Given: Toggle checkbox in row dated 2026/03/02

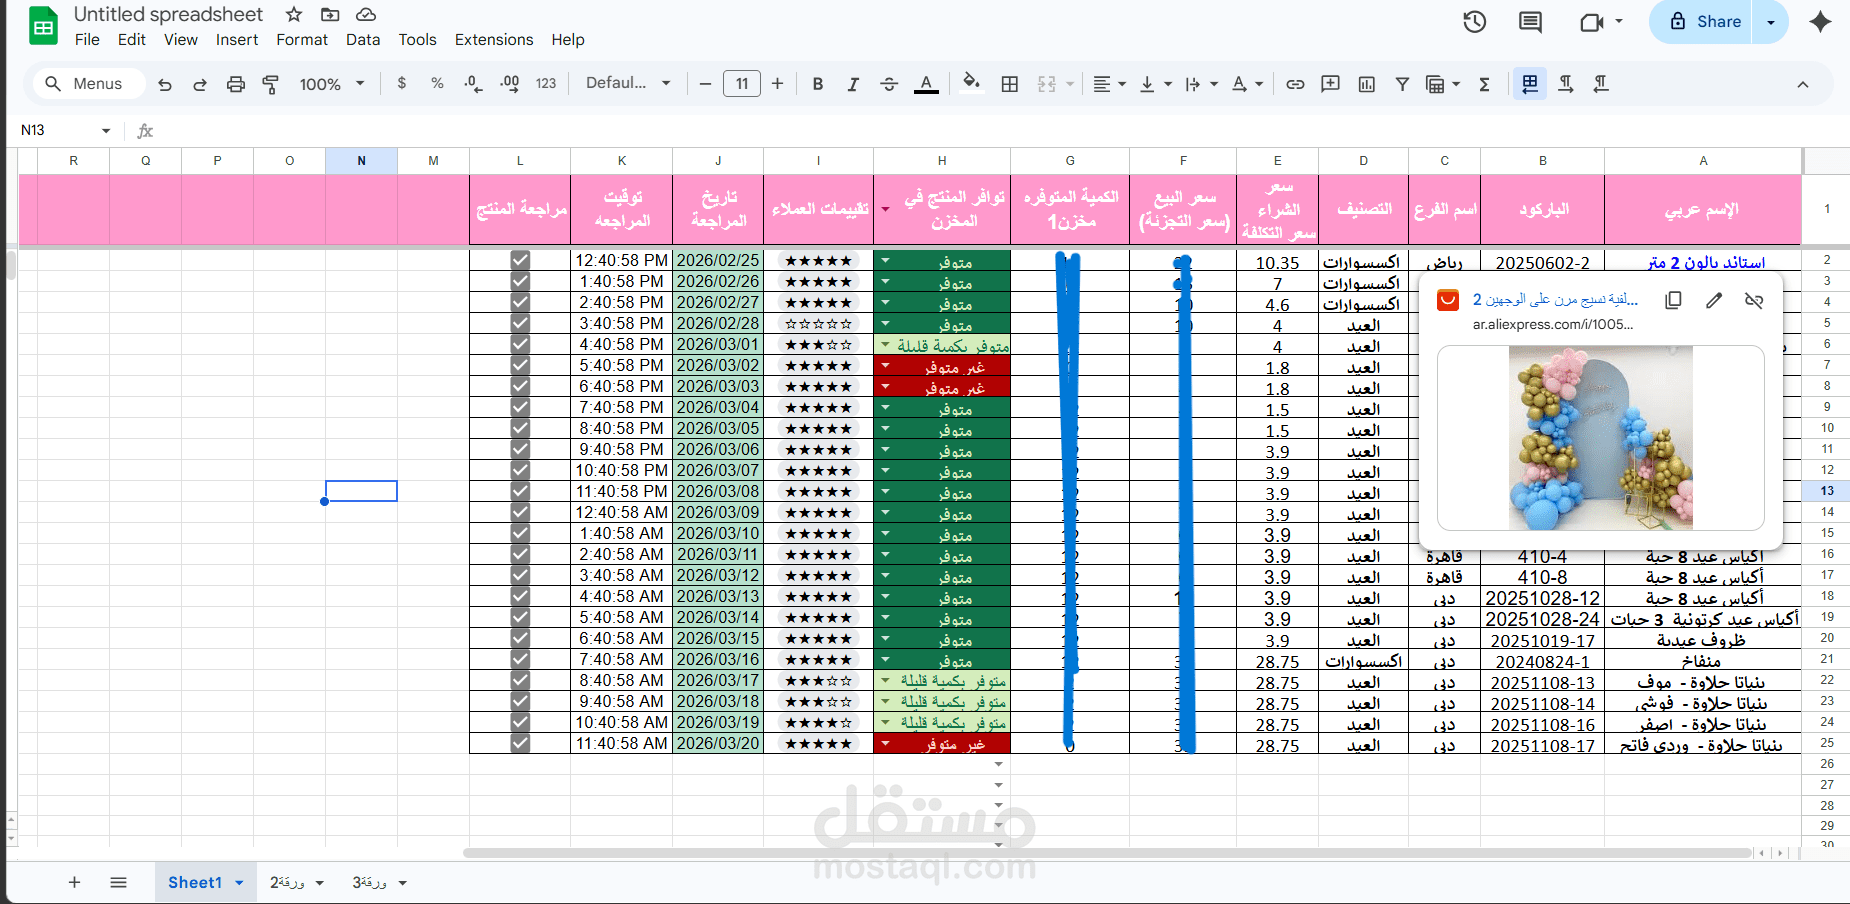Looking at the screenshot, I should click(520, 365).
